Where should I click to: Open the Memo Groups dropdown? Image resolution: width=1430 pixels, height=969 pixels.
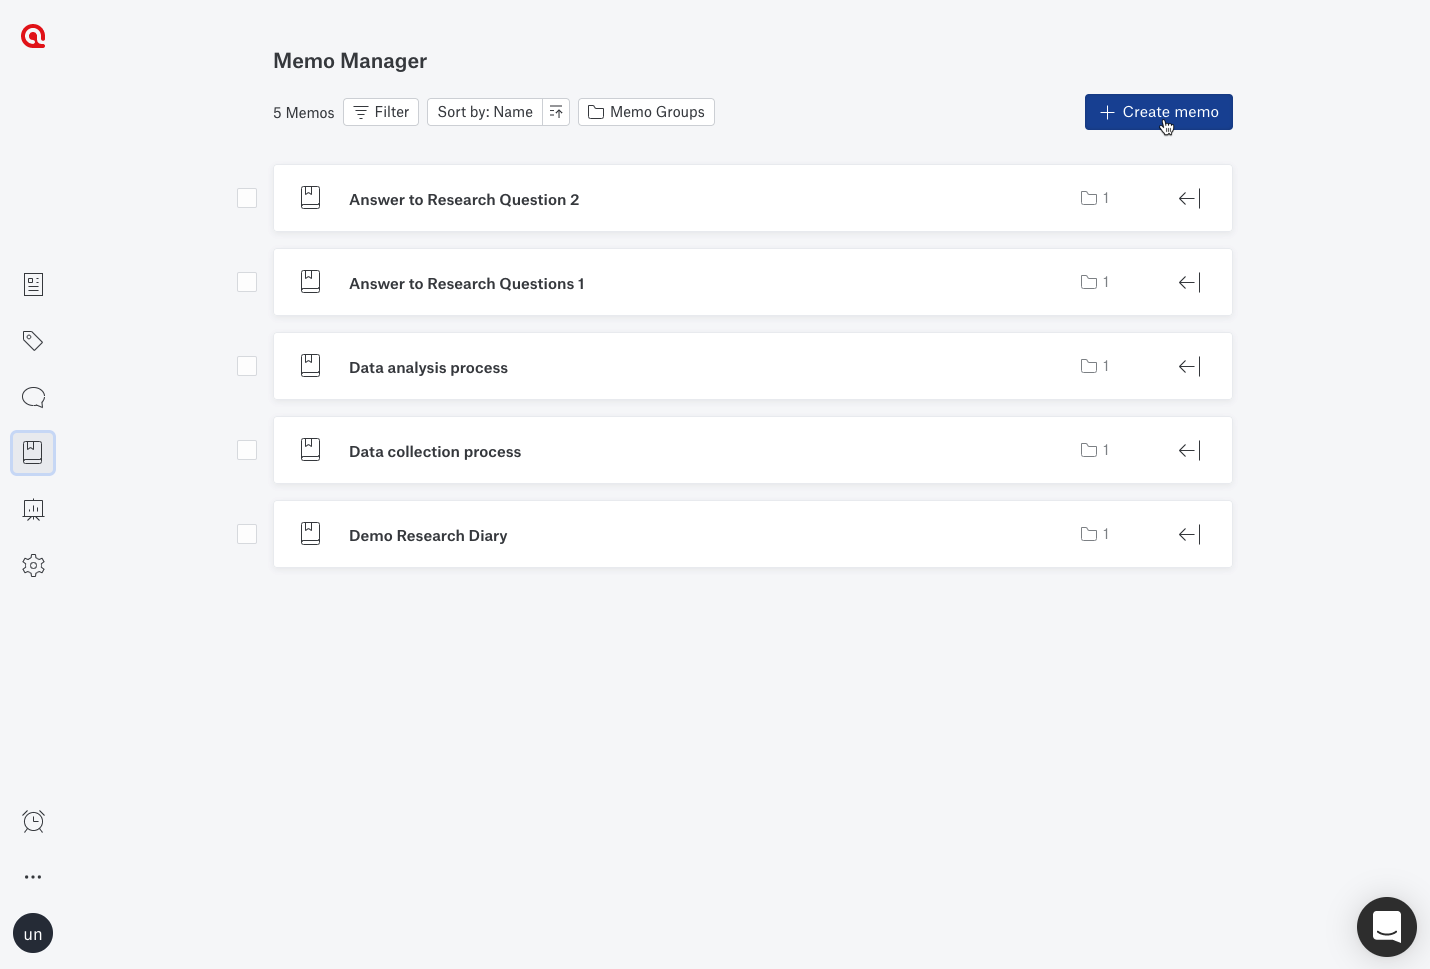tap(646, 112)
